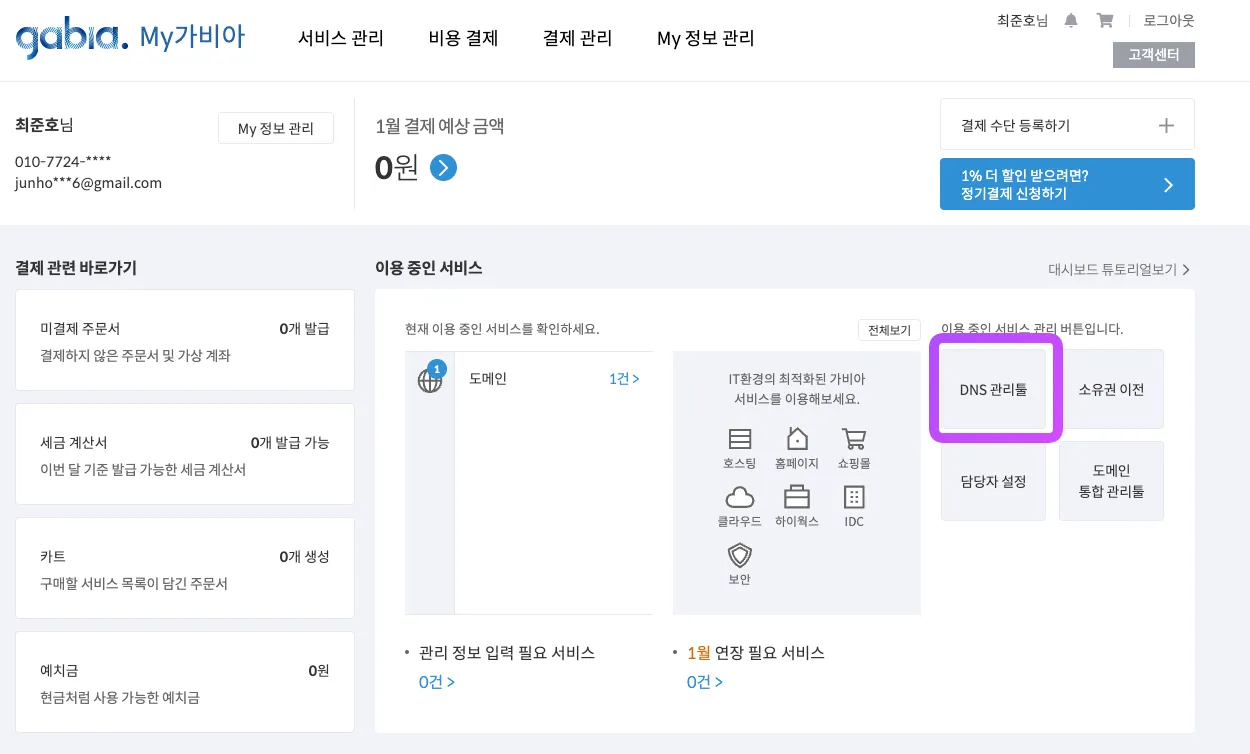
Task: Go to 비용 결제 menu
Action: pyautogui.click(x=463, y=39)
